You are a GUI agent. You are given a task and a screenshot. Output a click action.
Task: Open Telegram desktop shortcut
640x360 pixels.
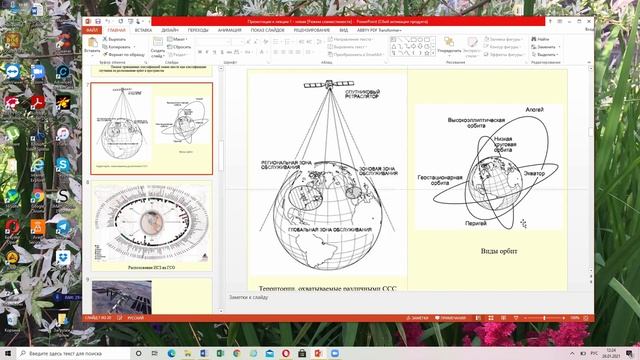pyautogui.click(x=62, y=227)
